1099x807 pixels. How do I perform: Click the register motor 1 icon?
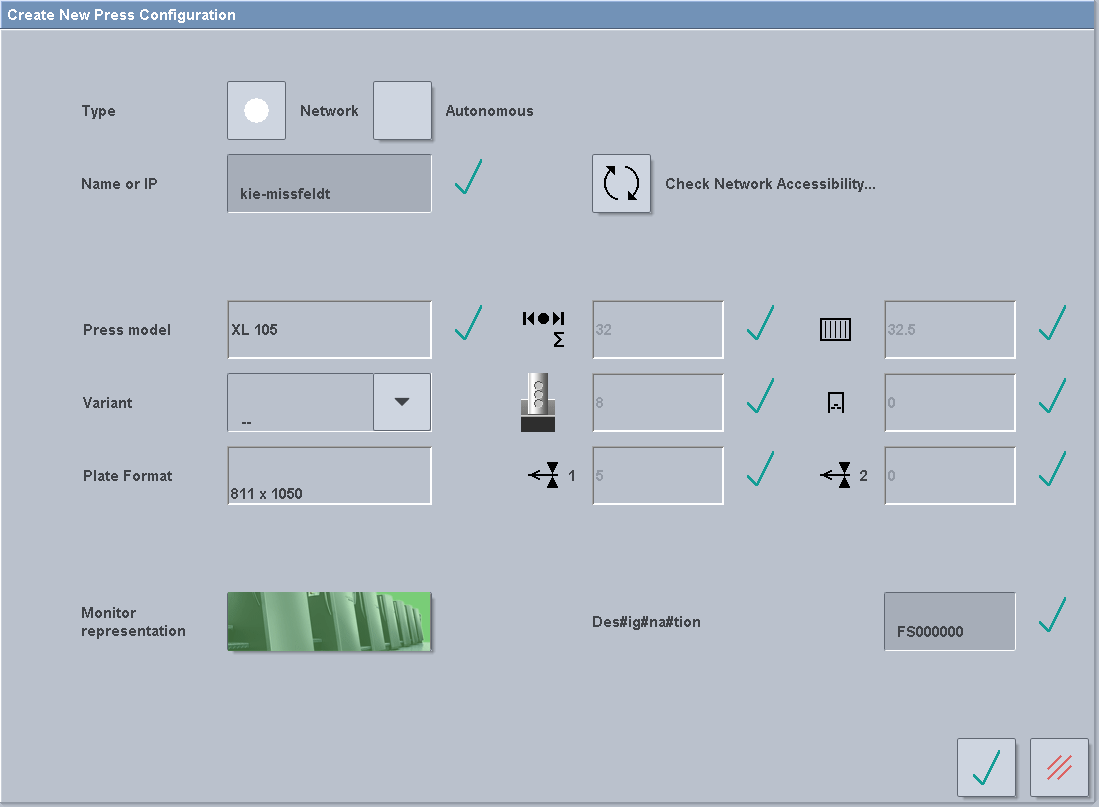point(545,475)
